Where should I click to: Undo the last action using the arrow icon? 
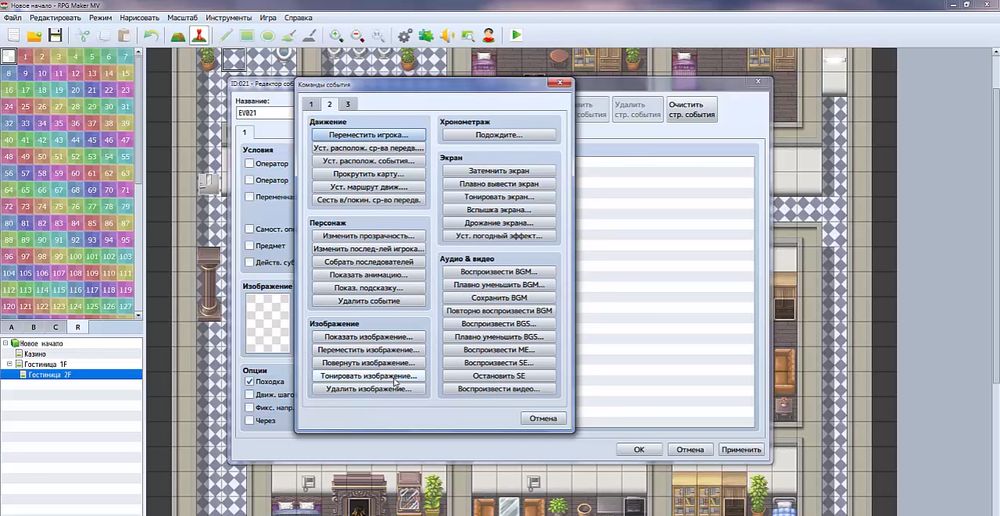point(151,36)
